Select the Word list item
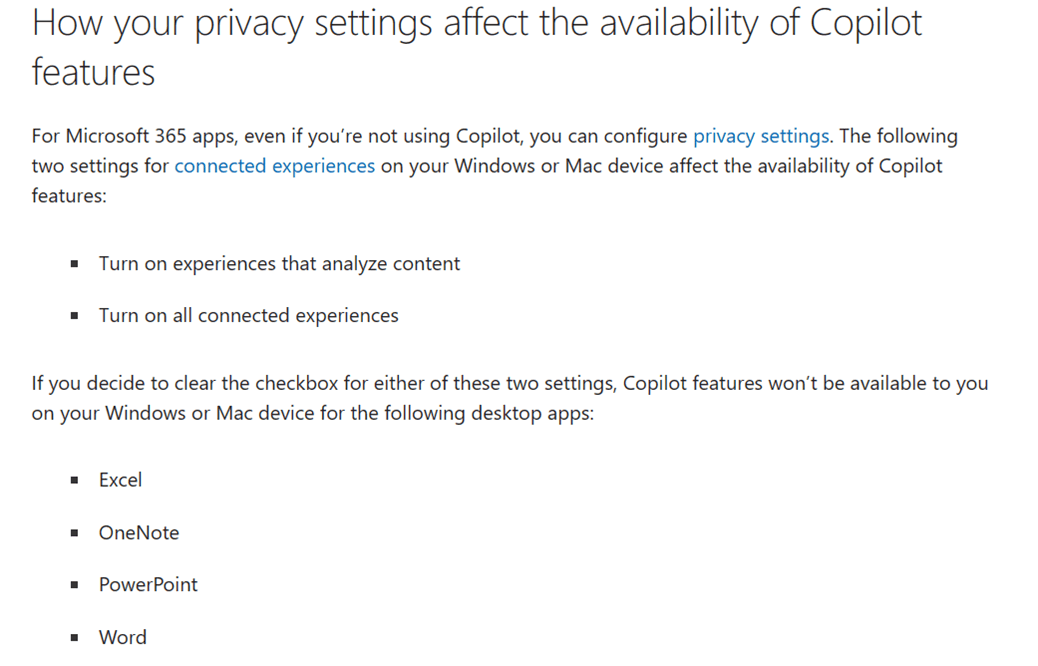 click(122, 637)
